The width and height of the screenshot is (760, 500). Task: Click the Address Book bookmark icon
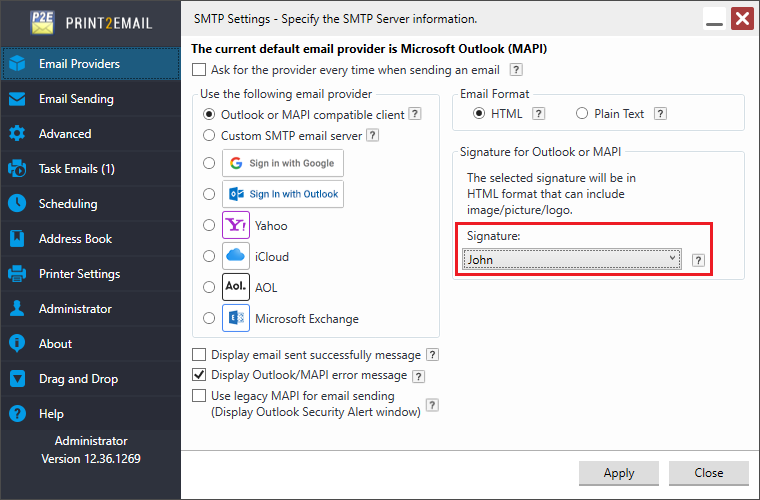tap(17, 238)
